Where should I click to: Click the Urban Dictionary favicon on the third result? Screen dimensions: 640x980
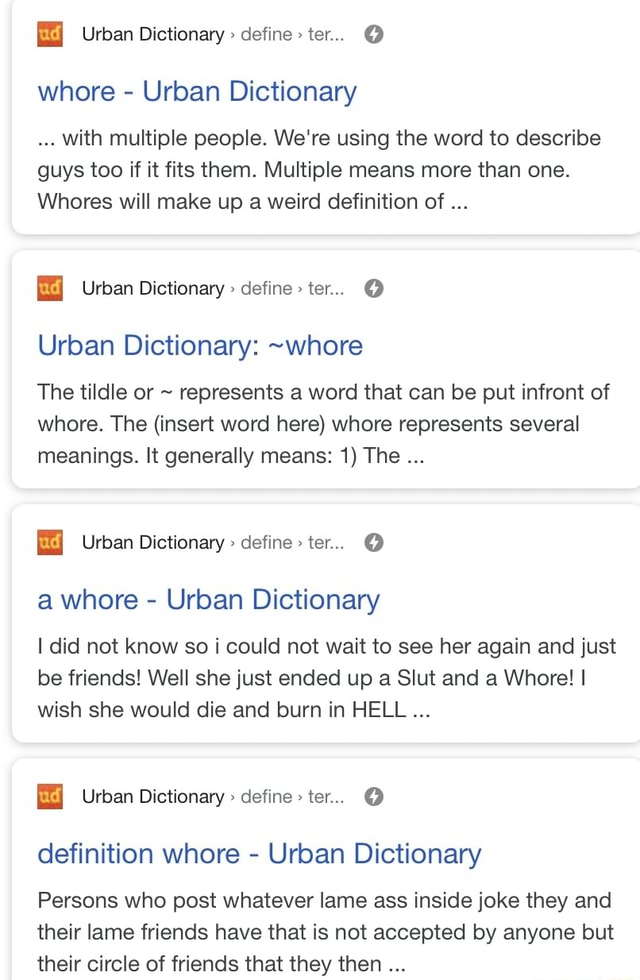[49, 542]
